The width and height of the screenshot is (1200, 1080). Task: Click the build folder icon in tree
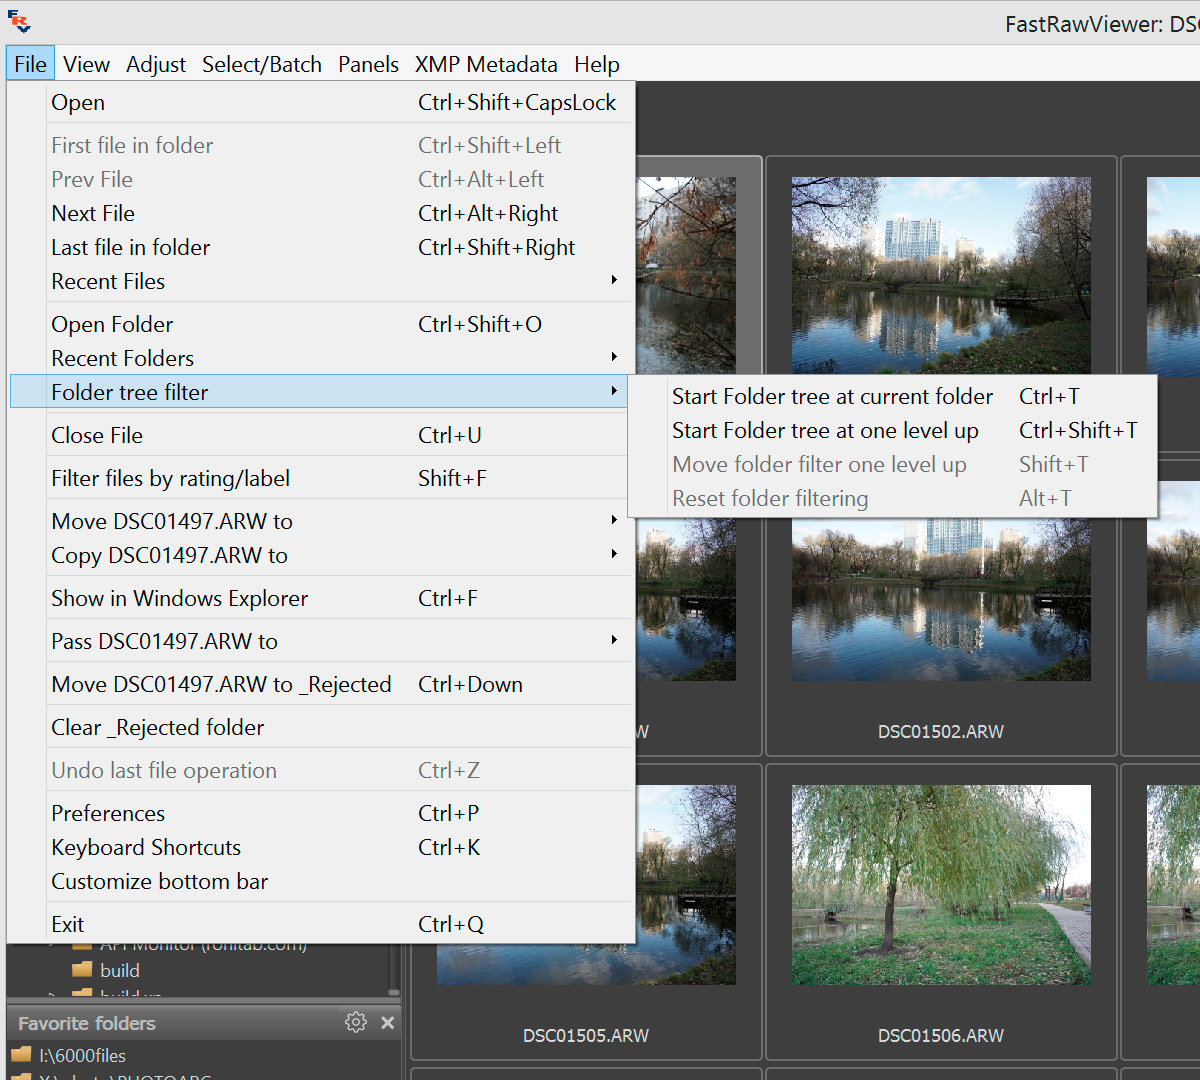click(83, 970)
